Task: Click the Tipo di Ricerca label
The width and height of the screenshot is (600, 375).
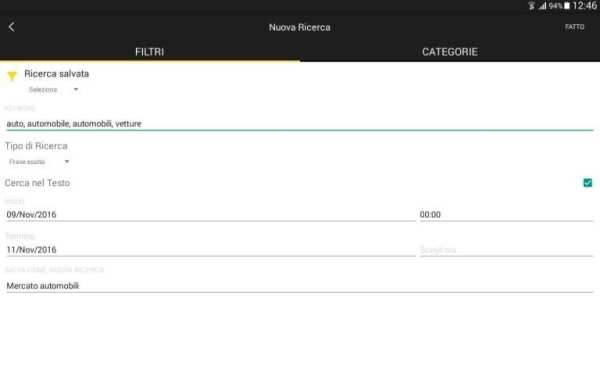Action: point(36,146)
